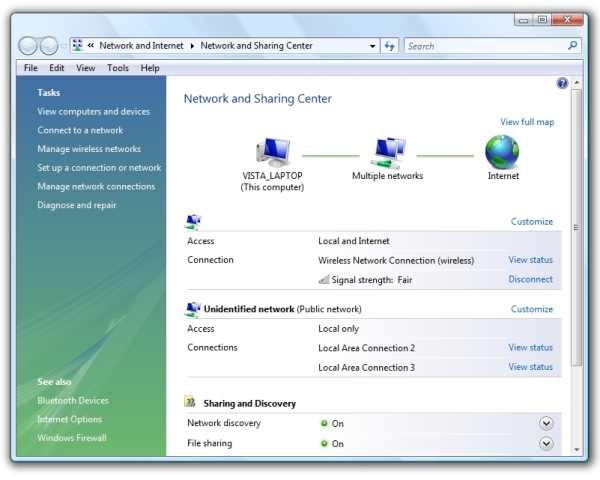Screen dimensions: 600x480
Task: Click Network and Sharing Center breadcrumb
Action: pyautogui.click(x=256, y=46)
